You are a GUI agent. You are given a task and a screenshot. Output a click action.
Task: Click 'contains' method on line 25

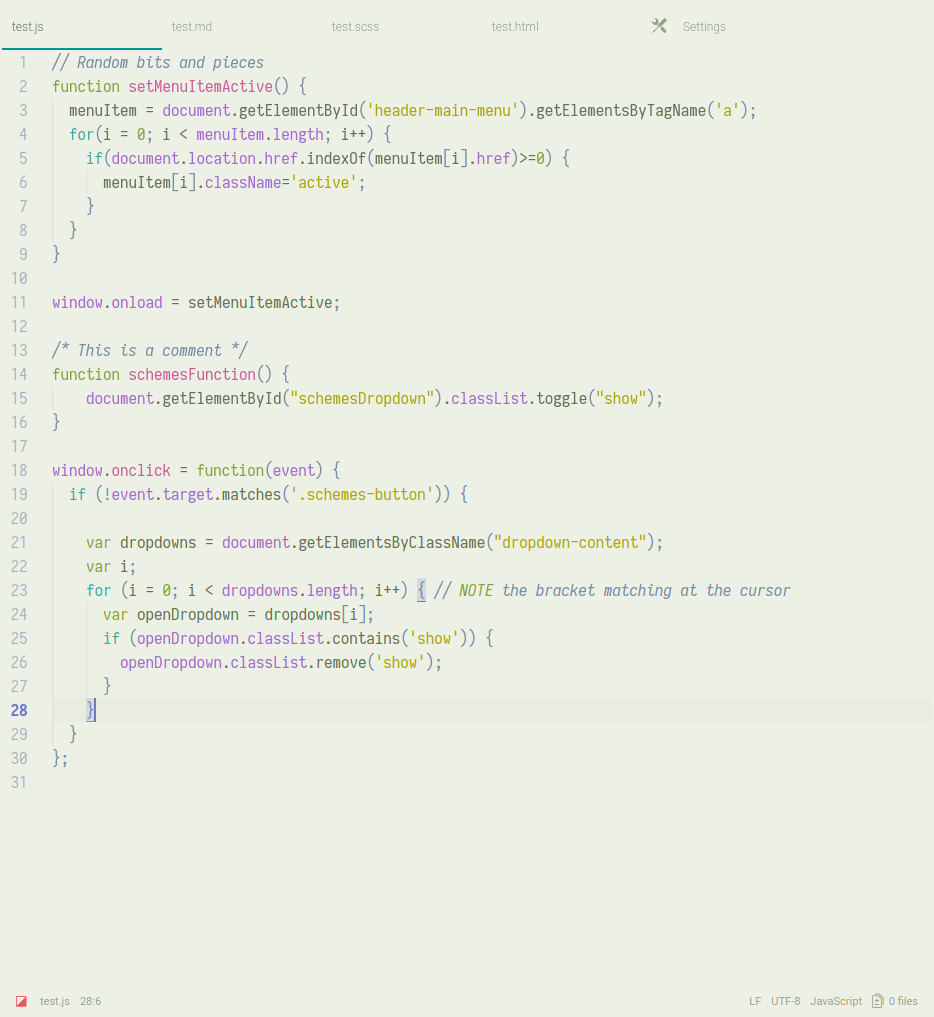tap(366, 638)
